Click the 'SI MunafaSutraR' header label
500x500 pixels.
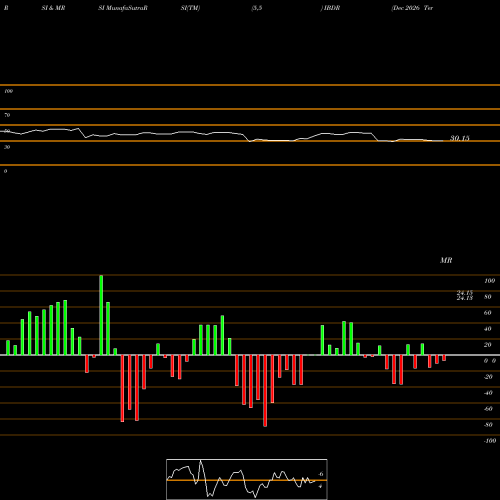coord(123,8)
